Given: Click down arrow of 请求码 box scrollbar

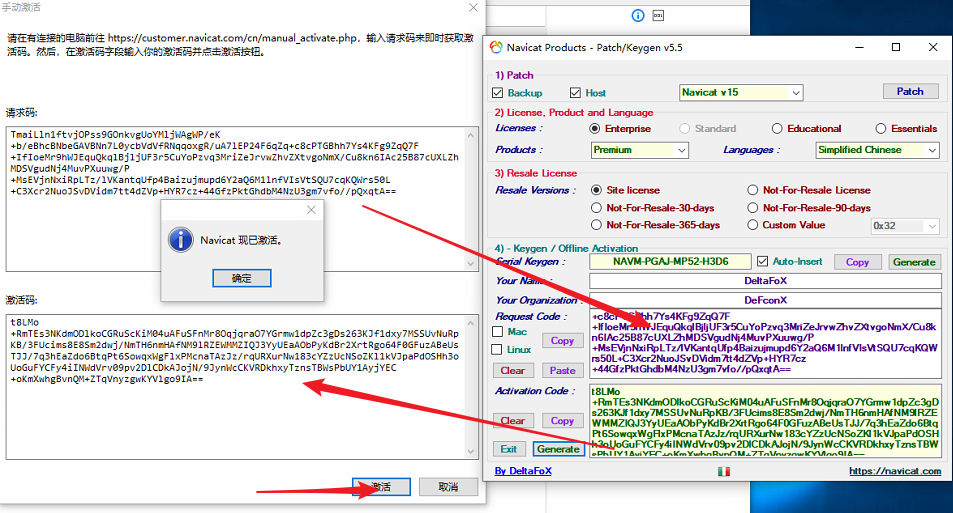Looking at the screenshot, I should [x=471, y=264].
